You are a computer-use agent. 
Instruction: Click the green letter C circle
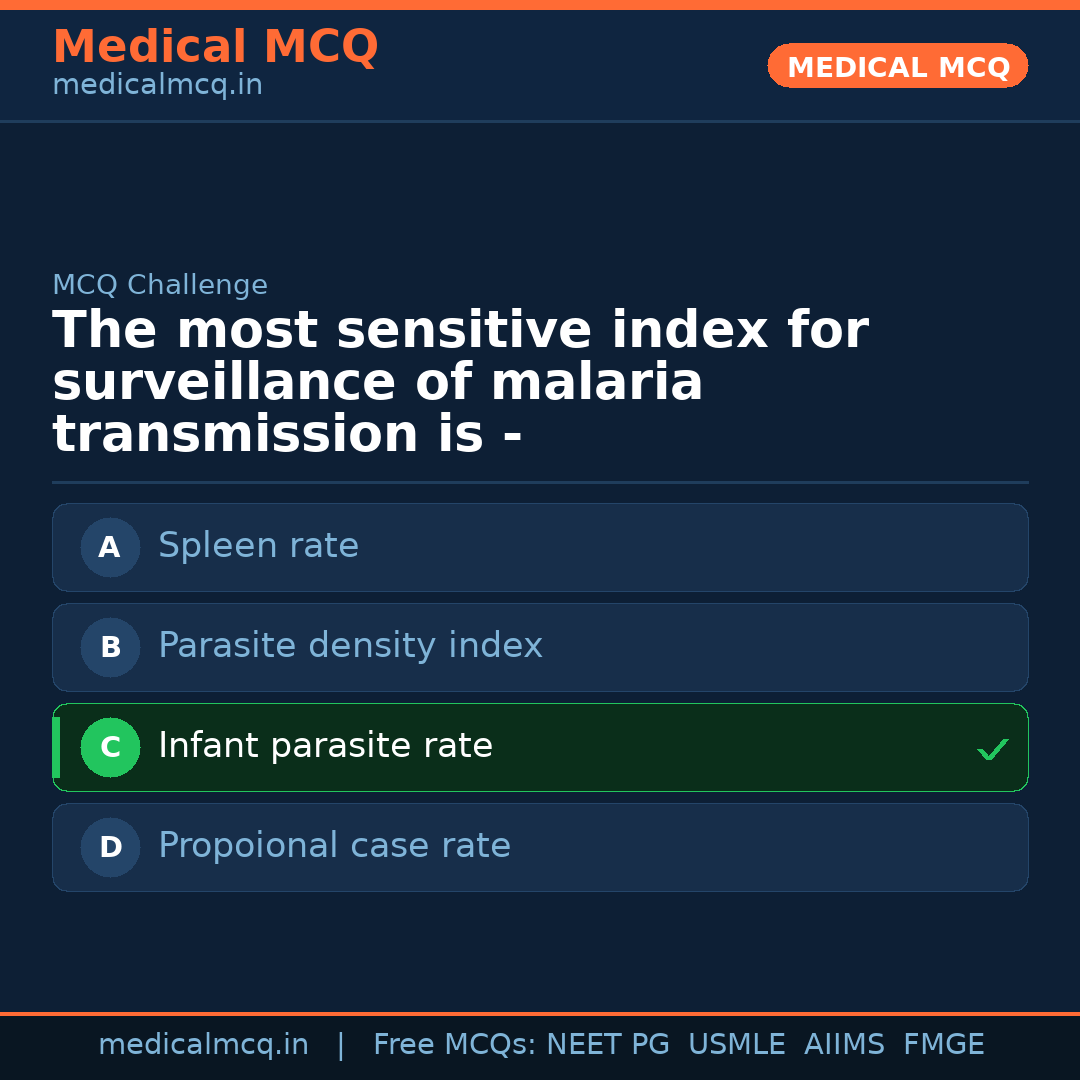point(110,747)
